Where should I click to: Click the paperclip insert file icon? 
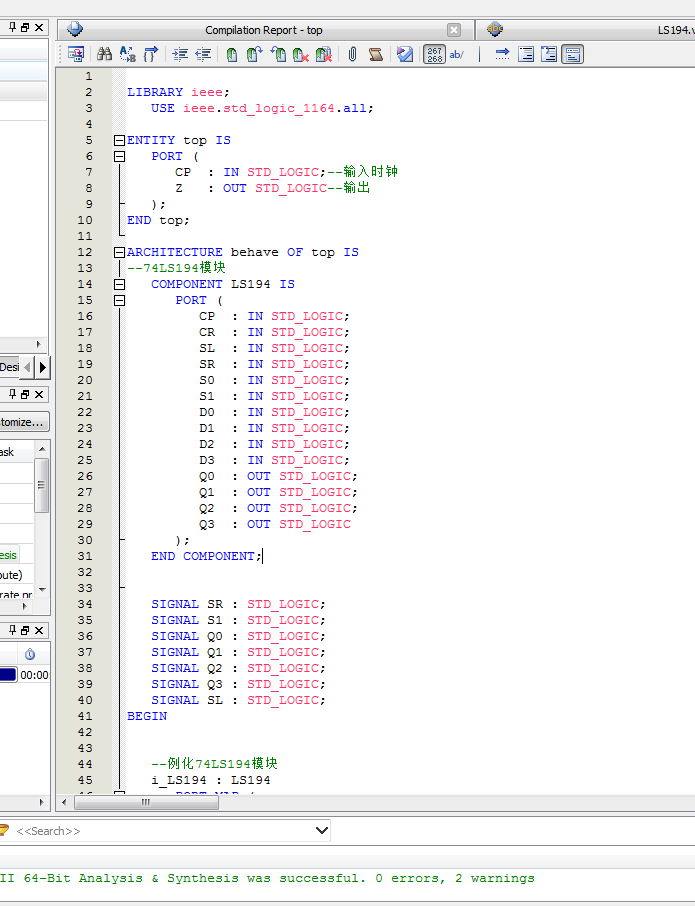(x=352, y=54)
